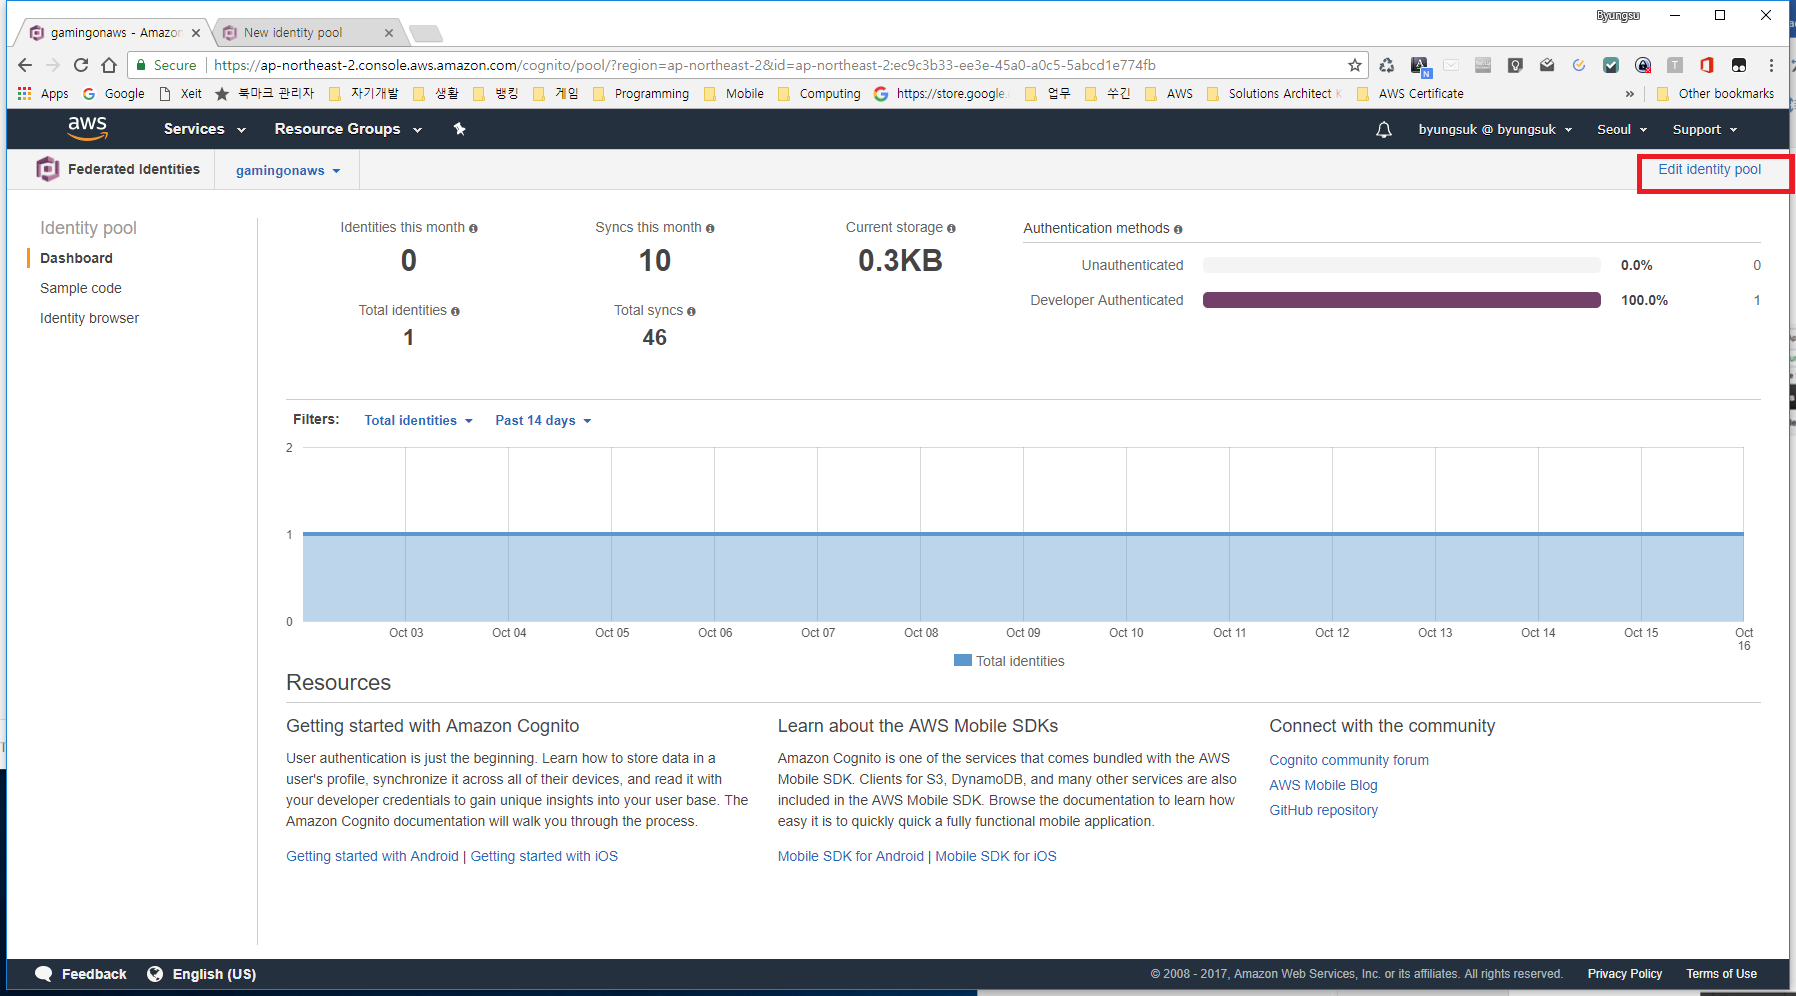1796x996 pixels.
Task: Open the gamingonaws identity pool dropdown
Action: (x=288, y=171)
